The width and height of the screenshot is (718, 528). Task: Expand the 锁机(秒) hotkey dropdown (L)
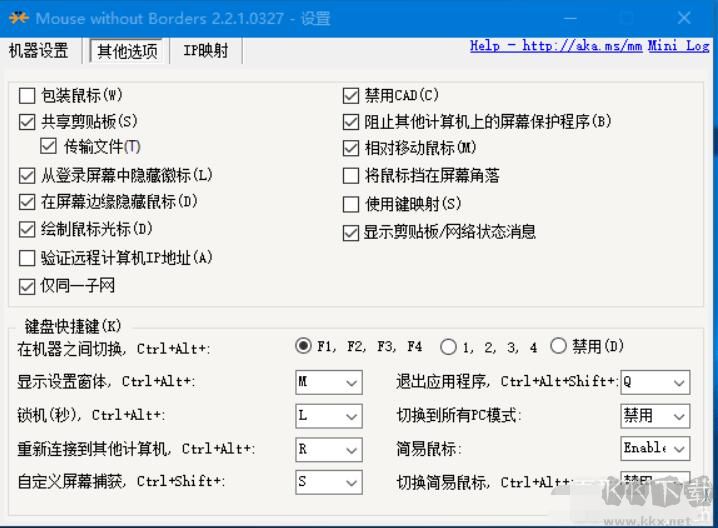[329, 416]
